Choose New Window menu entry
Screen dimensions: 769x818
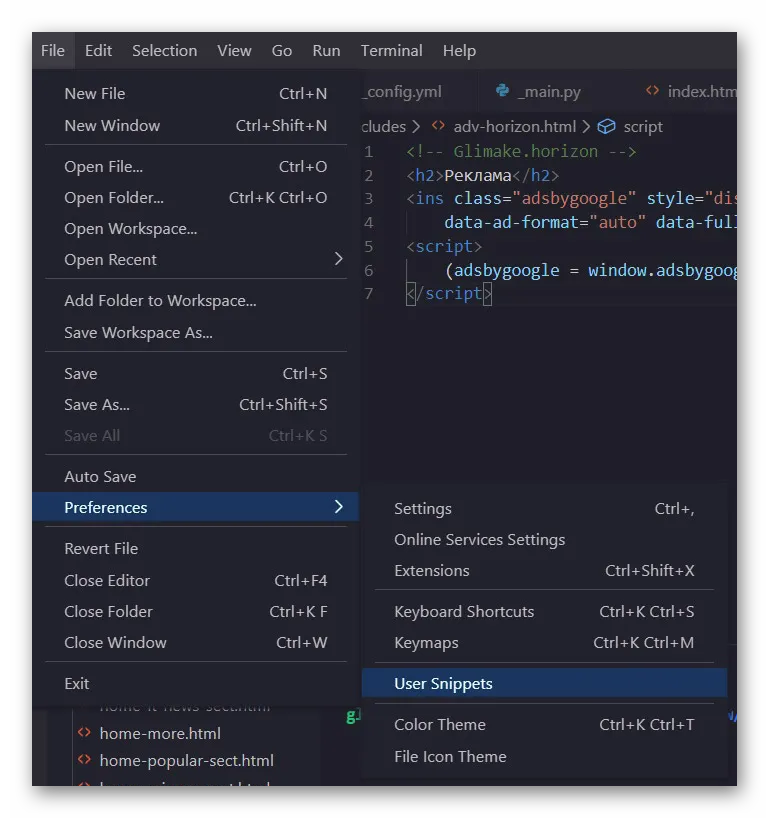point(196,126)
